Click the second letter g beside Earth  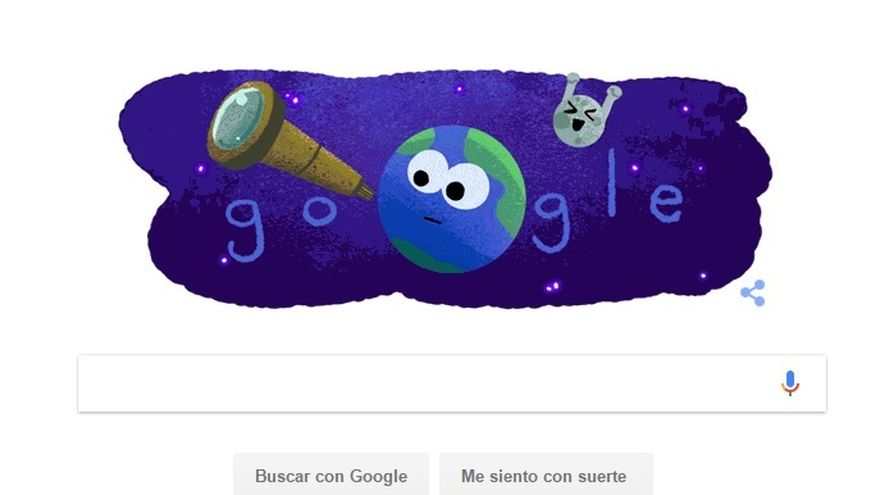(551, 222)
